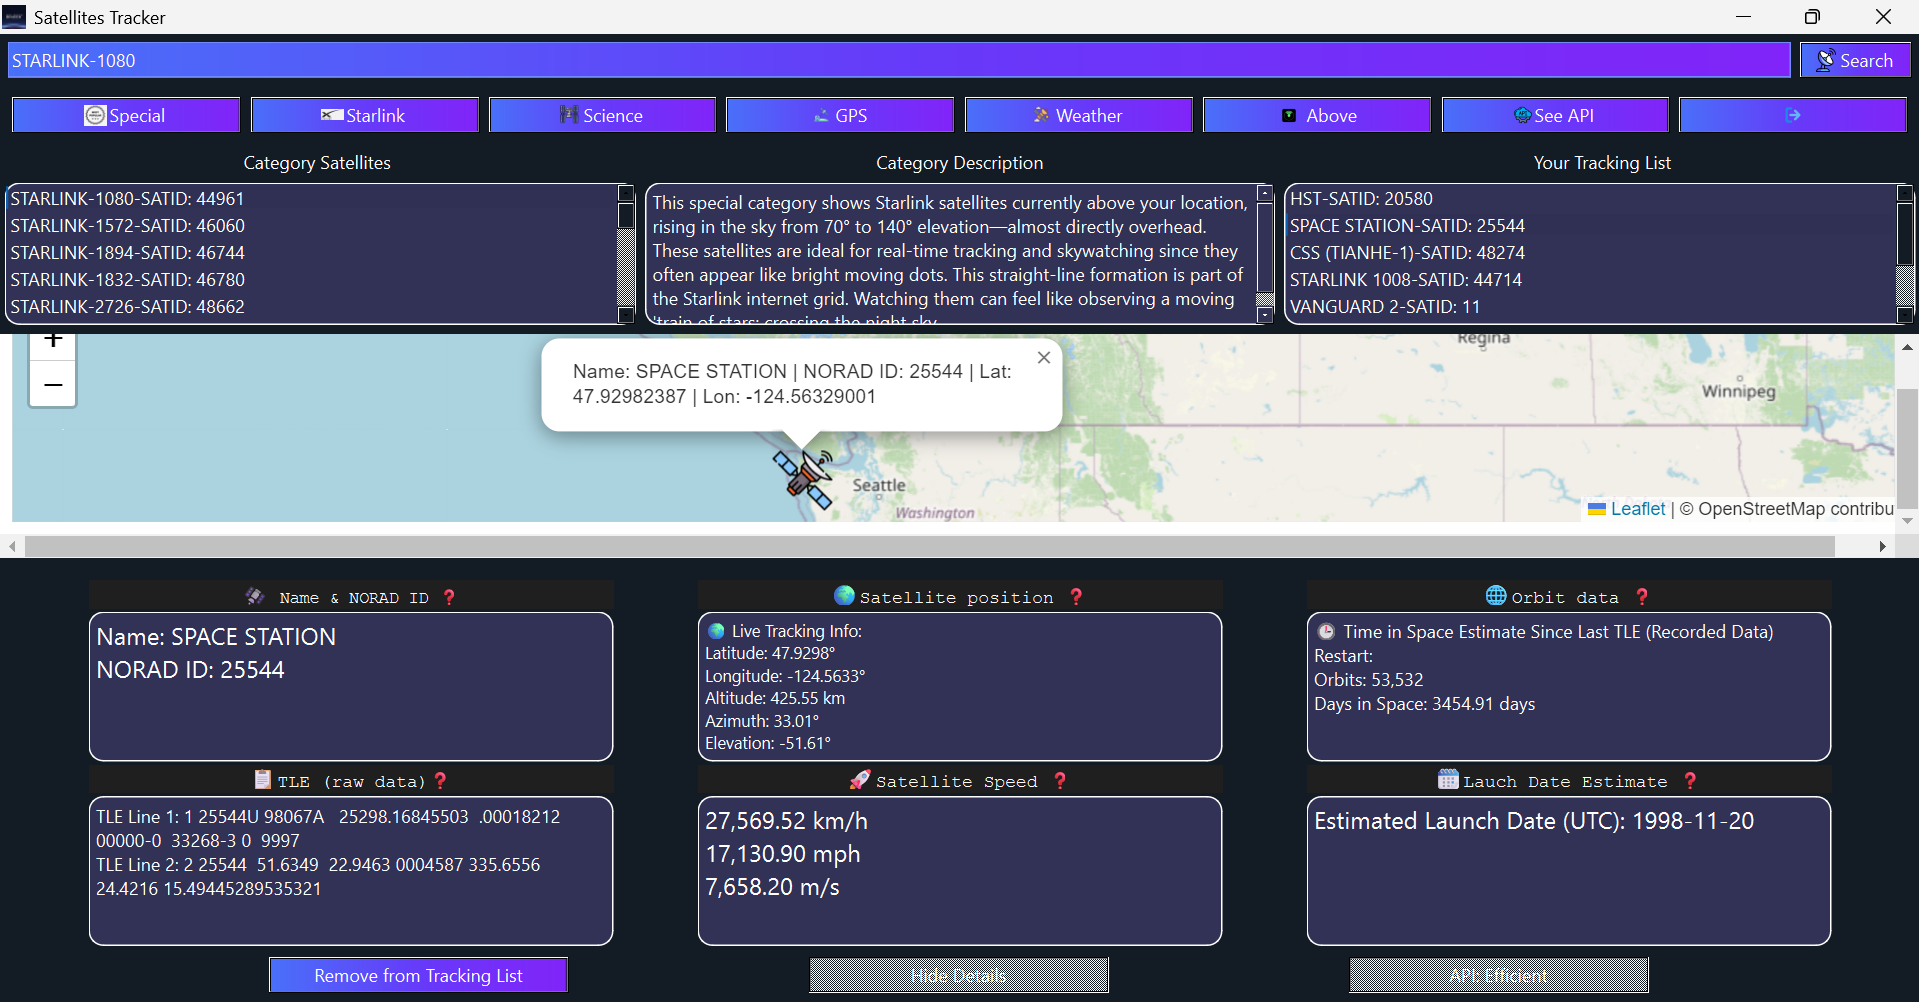Click the Winnipeg label on the map
Viewport: 1919px width, 1002px height.
pyautogui.click(x=1738, y=391)
